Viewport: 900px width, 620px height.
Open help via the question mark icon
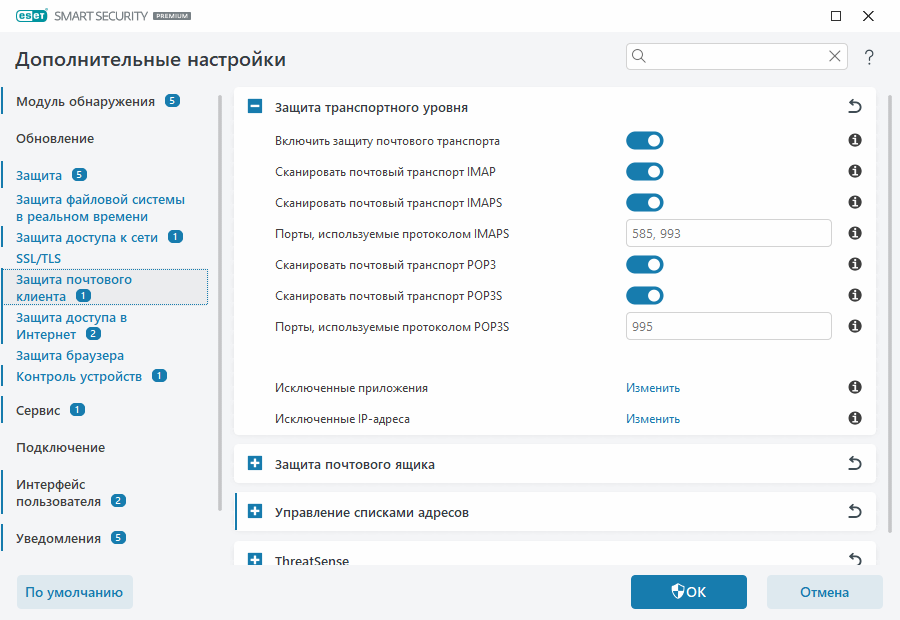coord(868,57)
